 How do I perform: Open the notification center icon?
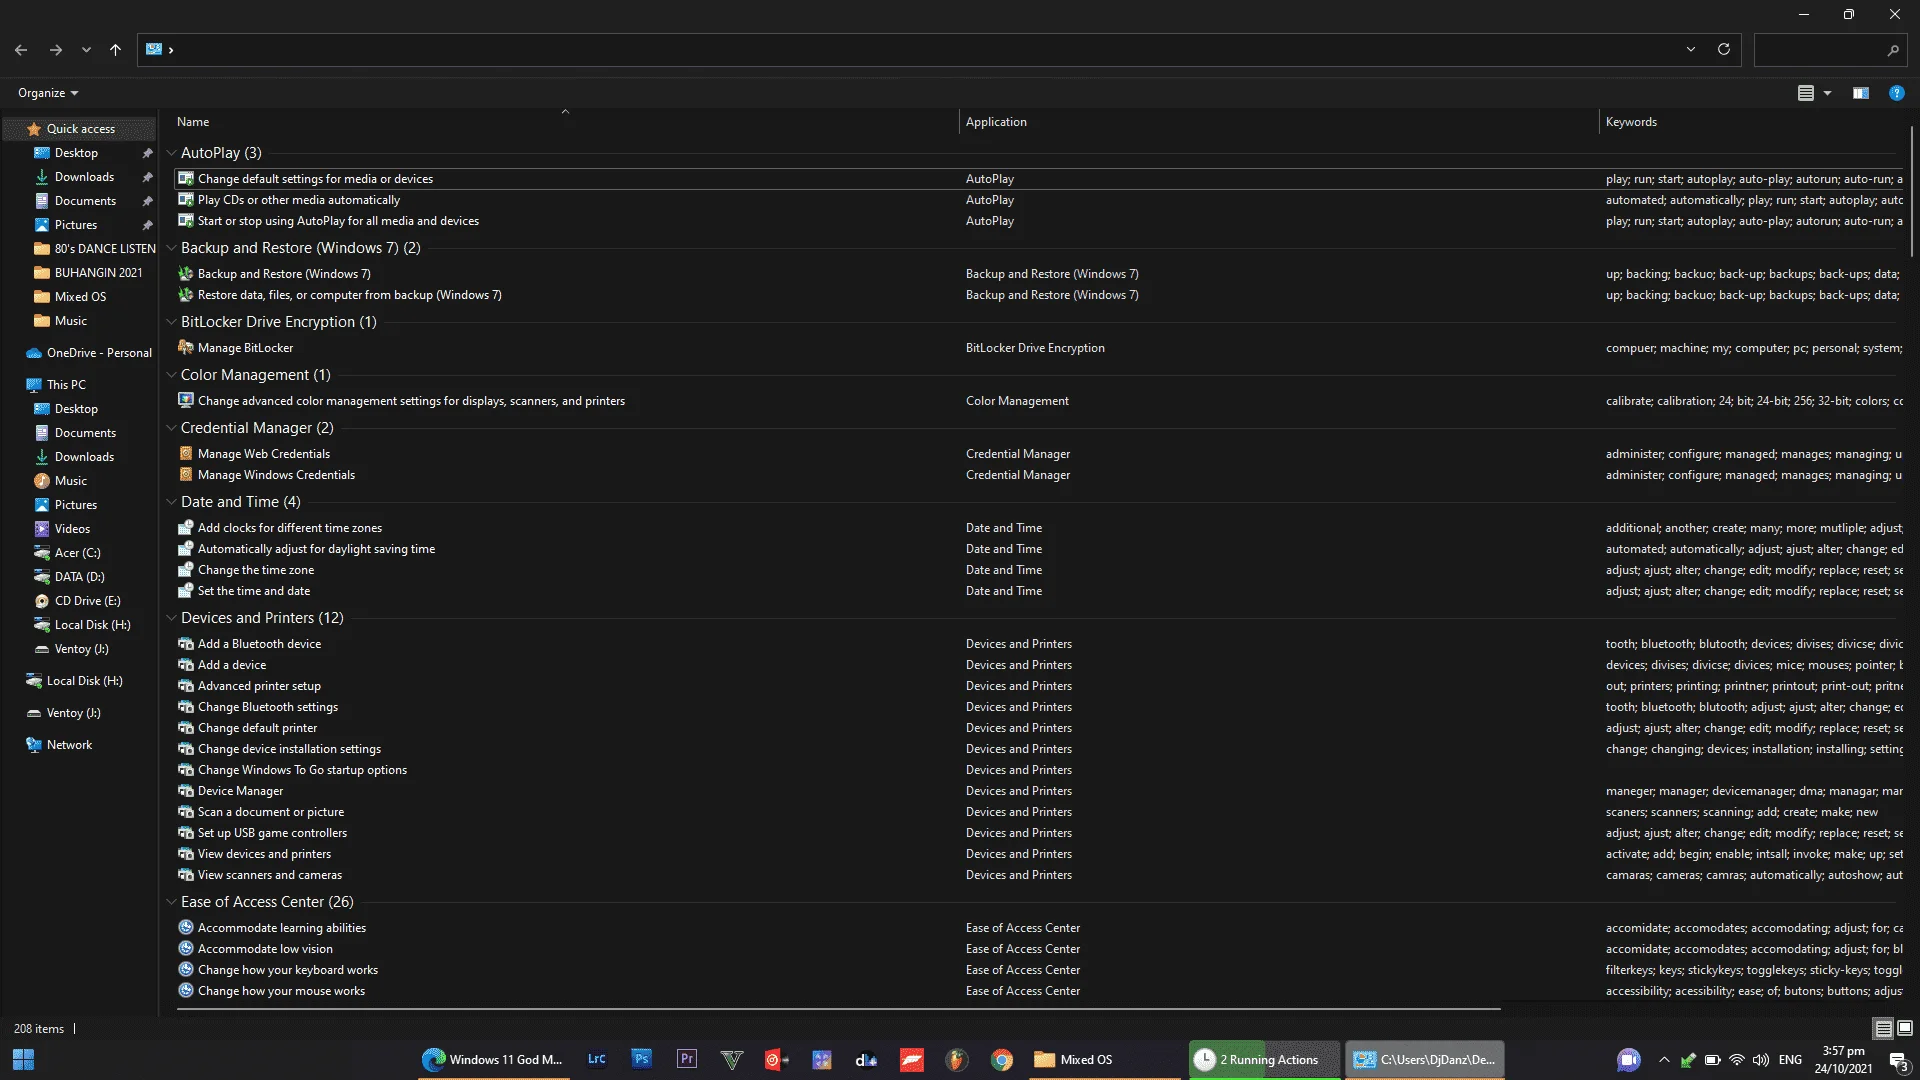coord(1899,1061)
